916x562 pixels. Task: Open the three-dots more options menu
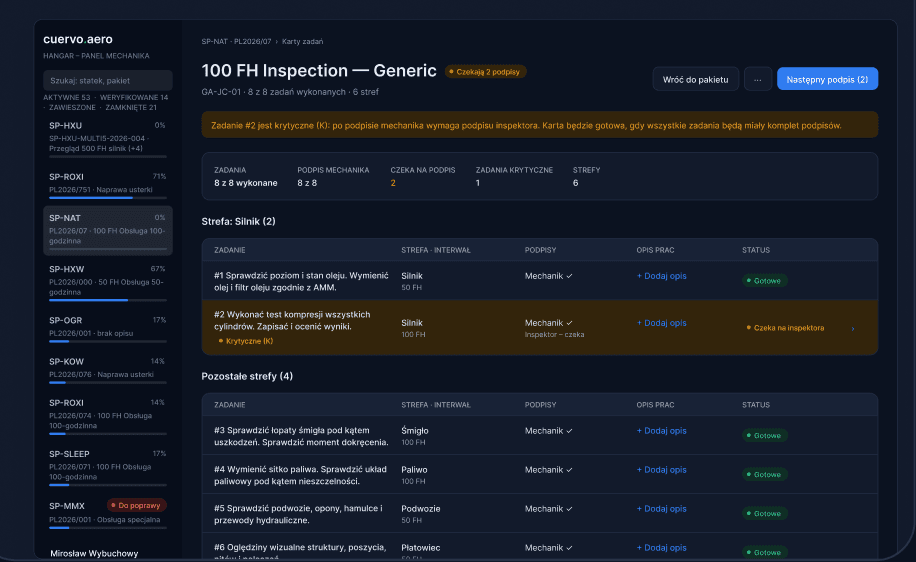pos(758,79)
